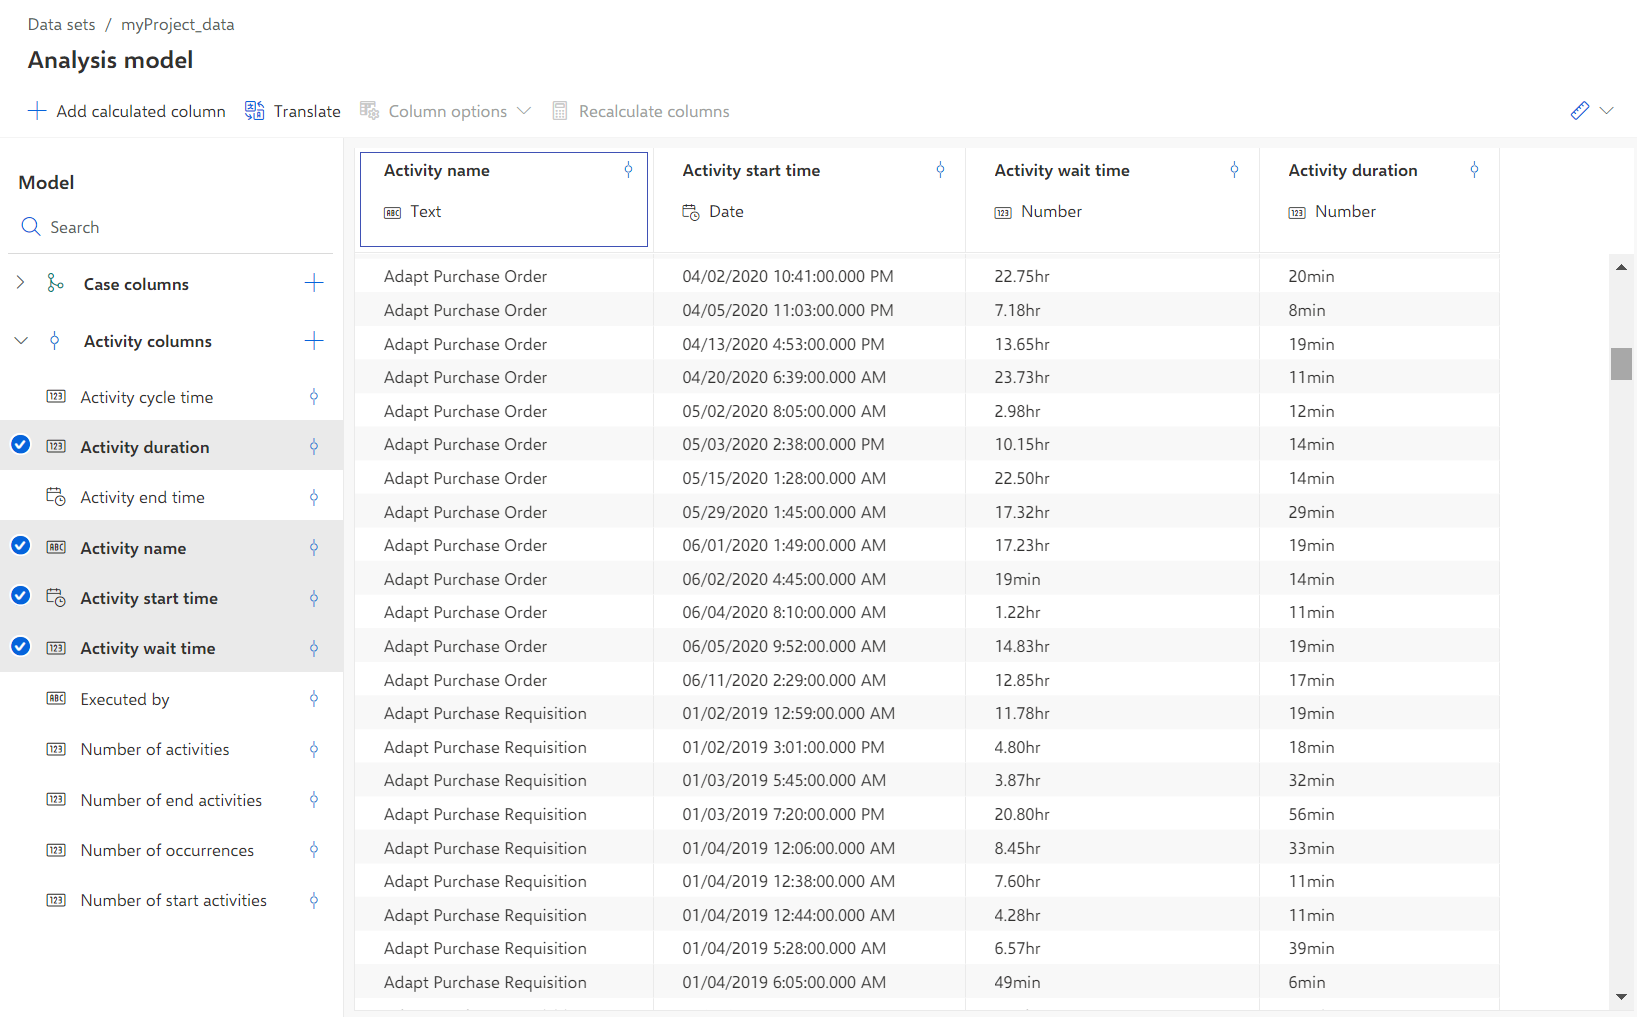Click the node icon in Activity duration header
Viewport: 1637px width, 1017px height.
pos(1474,170)
